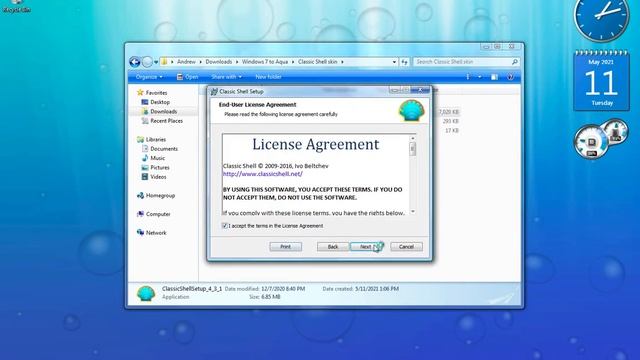Screen dimensions: 640x360
Task: Select Homegroup in navigation pane
Action: [160, 196]
